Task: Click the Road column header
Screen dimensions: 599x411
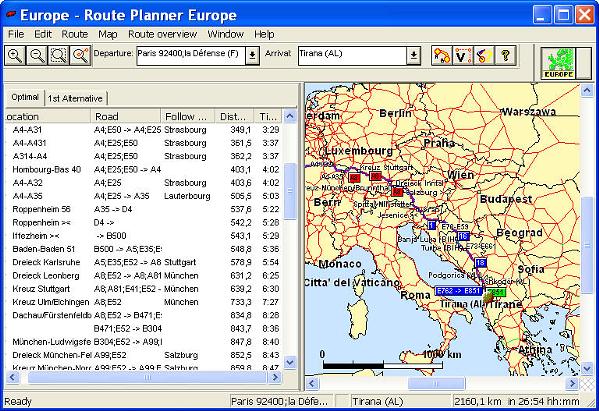Action: pyautogui.click(x=125, y=116)
